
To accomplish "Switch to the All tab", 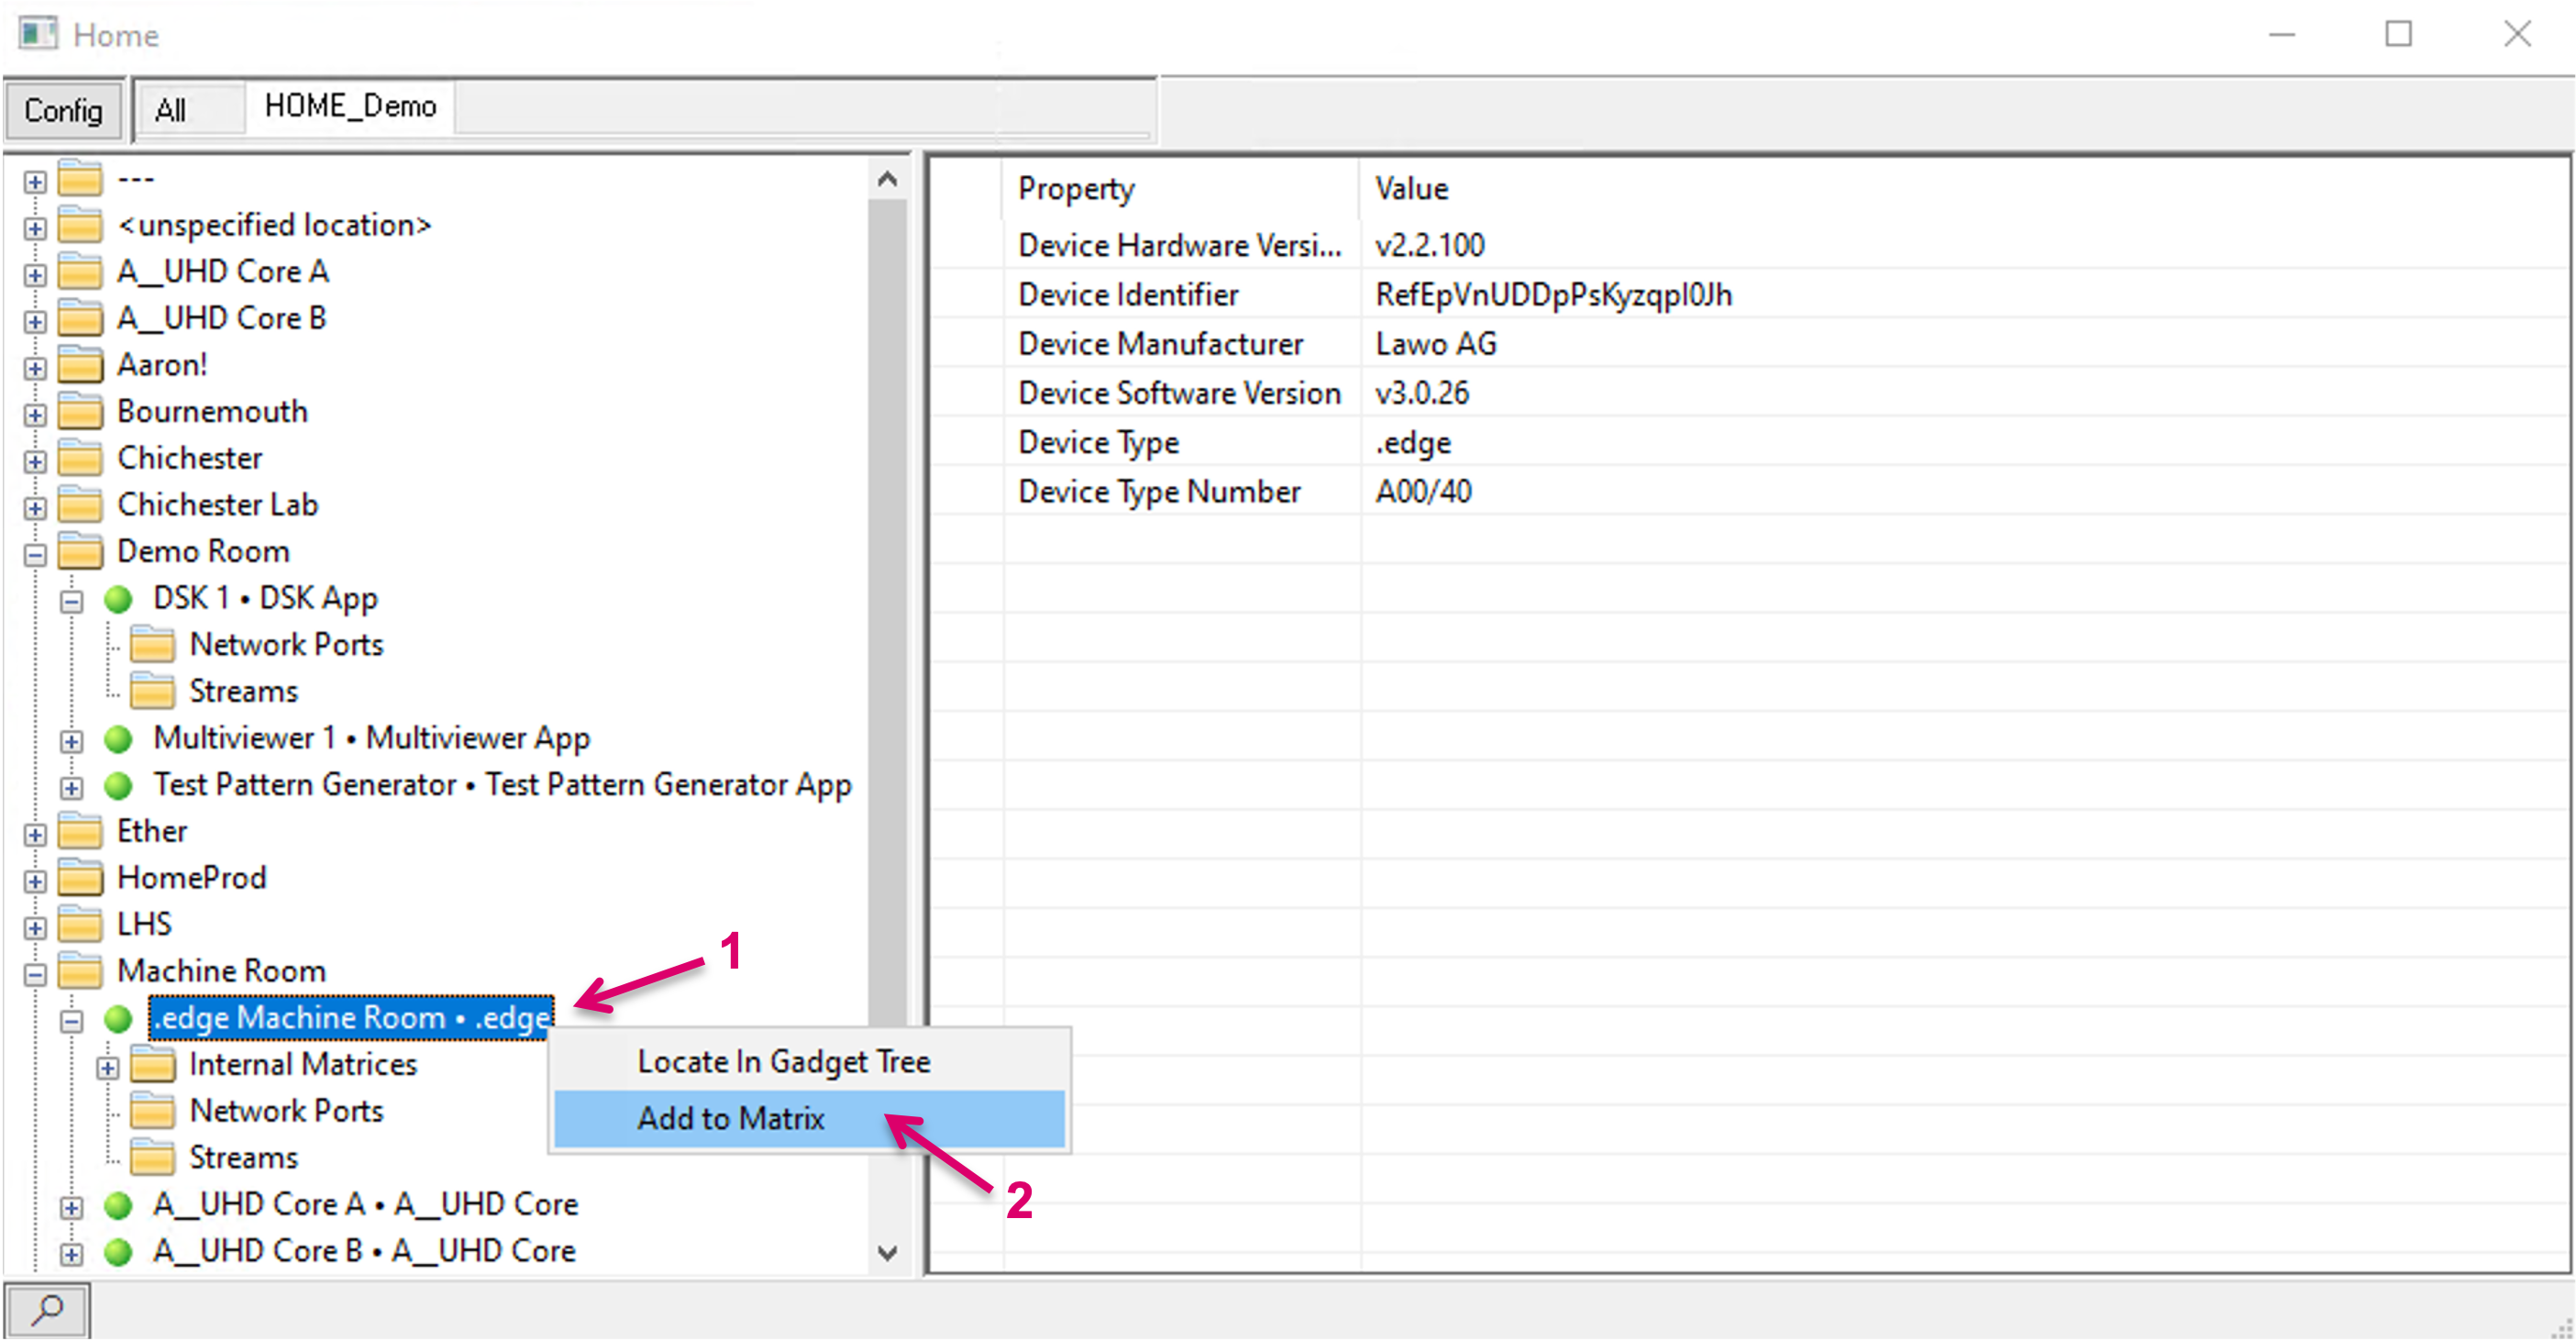I will 170,110.
